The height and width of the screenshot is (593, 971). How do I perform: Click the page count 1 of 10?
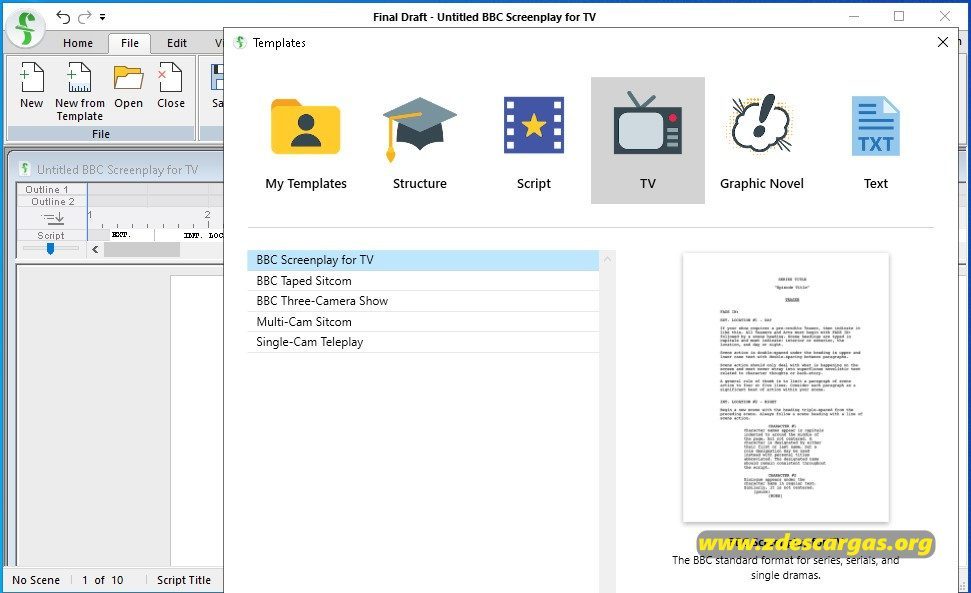(102, 580)
